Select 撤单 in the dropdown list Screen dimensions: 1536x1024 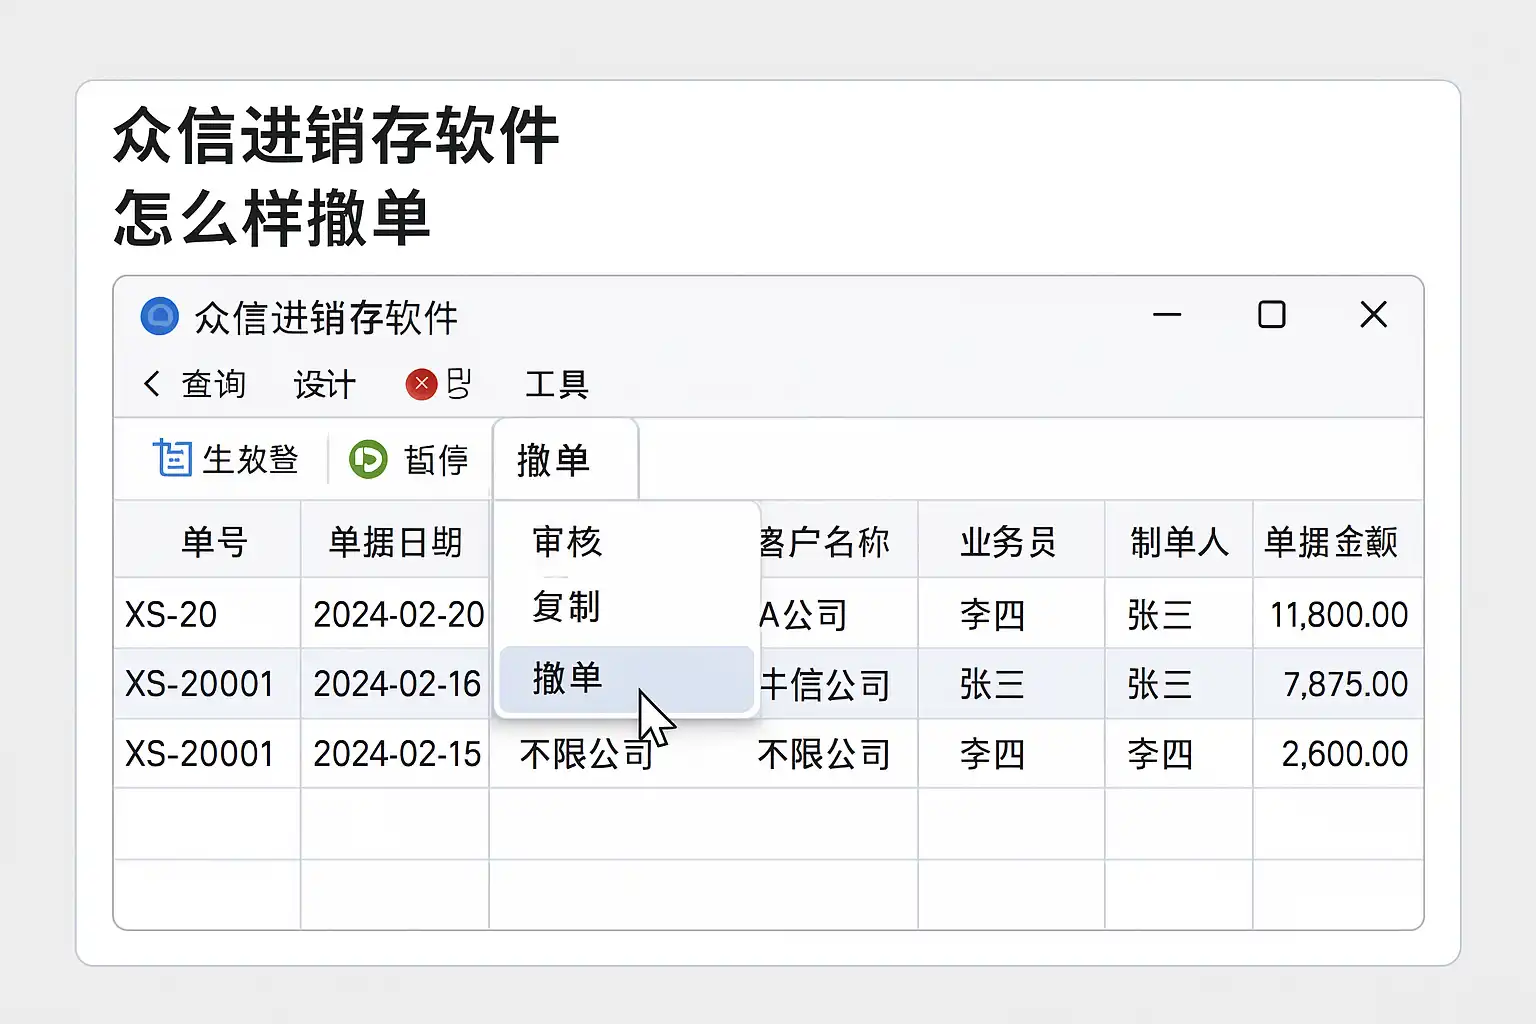[x=567, y=679]
